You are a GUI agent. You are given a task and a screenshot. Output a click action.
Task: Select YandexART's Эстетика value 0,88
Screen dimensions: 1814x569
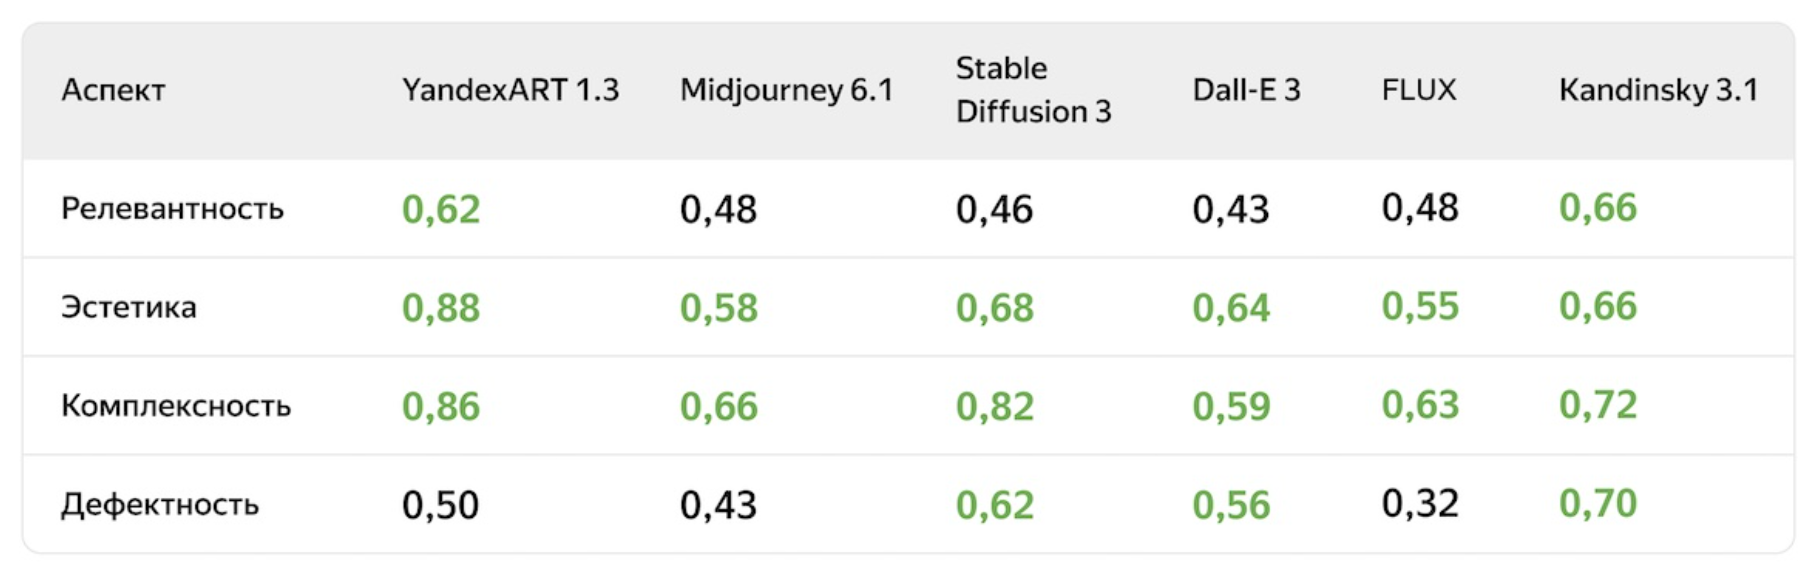coord(441,308)
